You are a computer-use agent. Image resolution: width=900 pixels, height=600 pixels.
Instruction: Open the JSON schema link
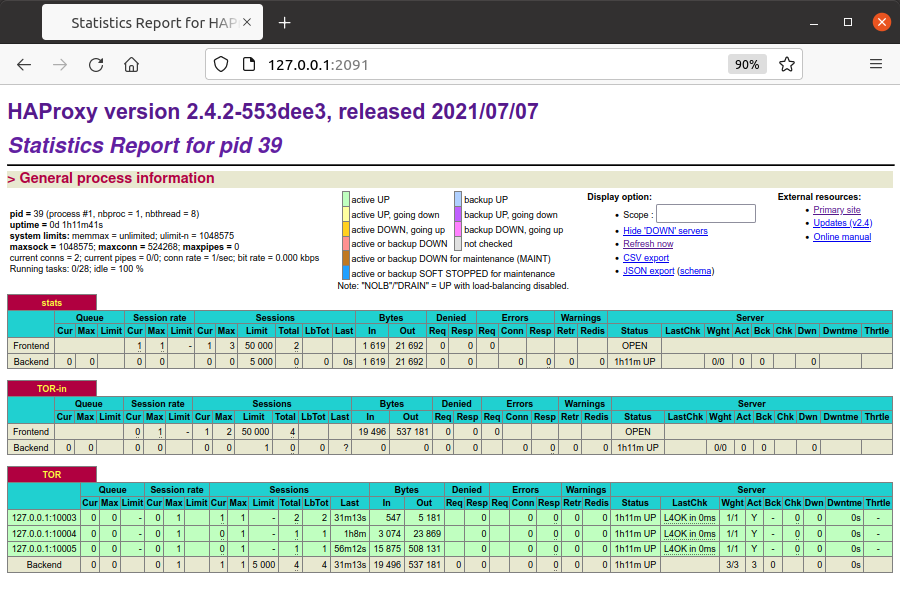(697, 271)
